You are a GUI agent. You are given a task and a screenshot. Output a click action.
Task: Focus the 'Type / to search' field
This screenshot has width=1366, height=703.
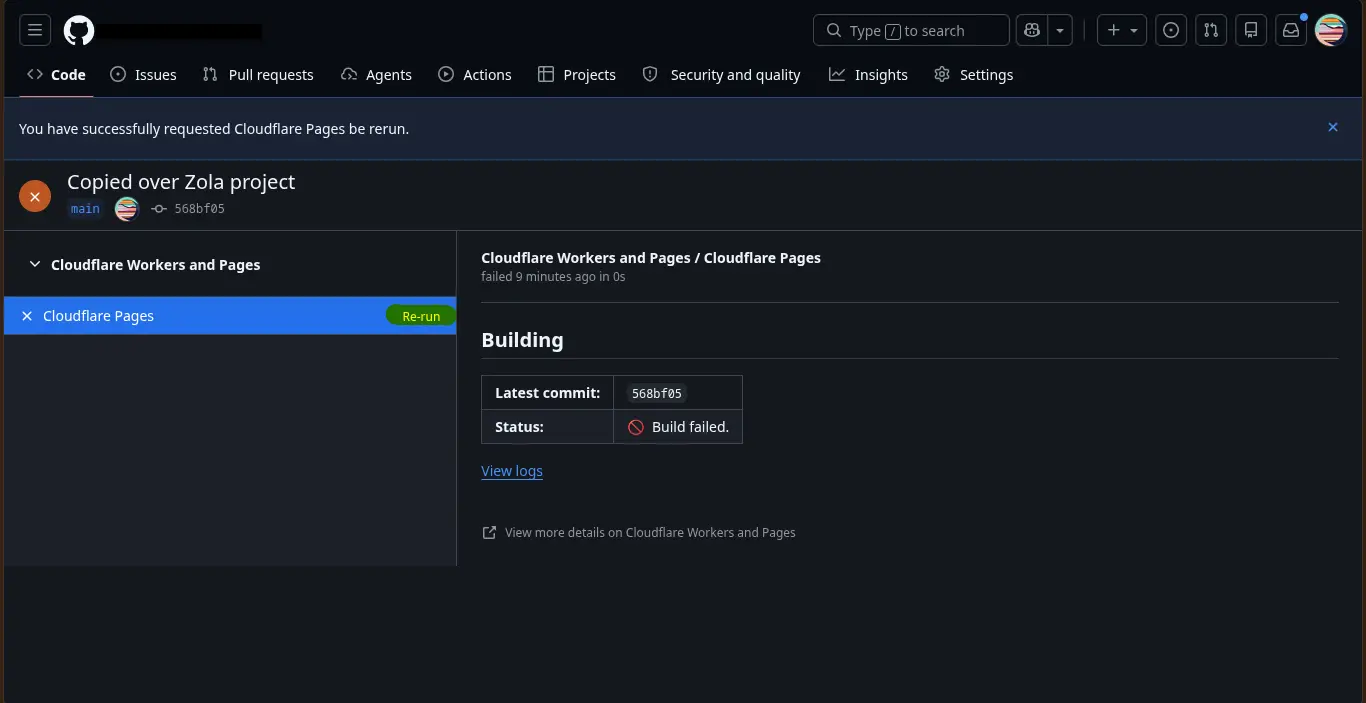[x=912, y=31]
